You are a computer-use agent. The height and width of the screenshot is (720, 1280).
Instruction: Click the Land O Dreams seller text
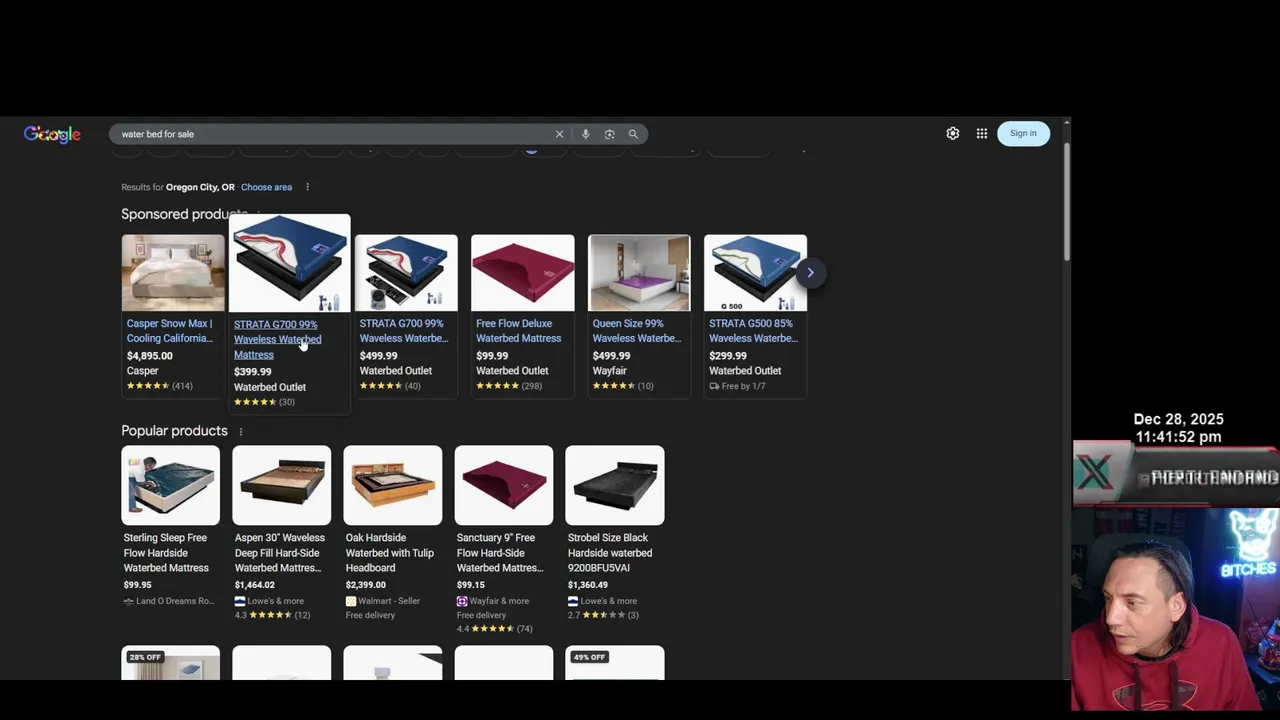point(175,601)
